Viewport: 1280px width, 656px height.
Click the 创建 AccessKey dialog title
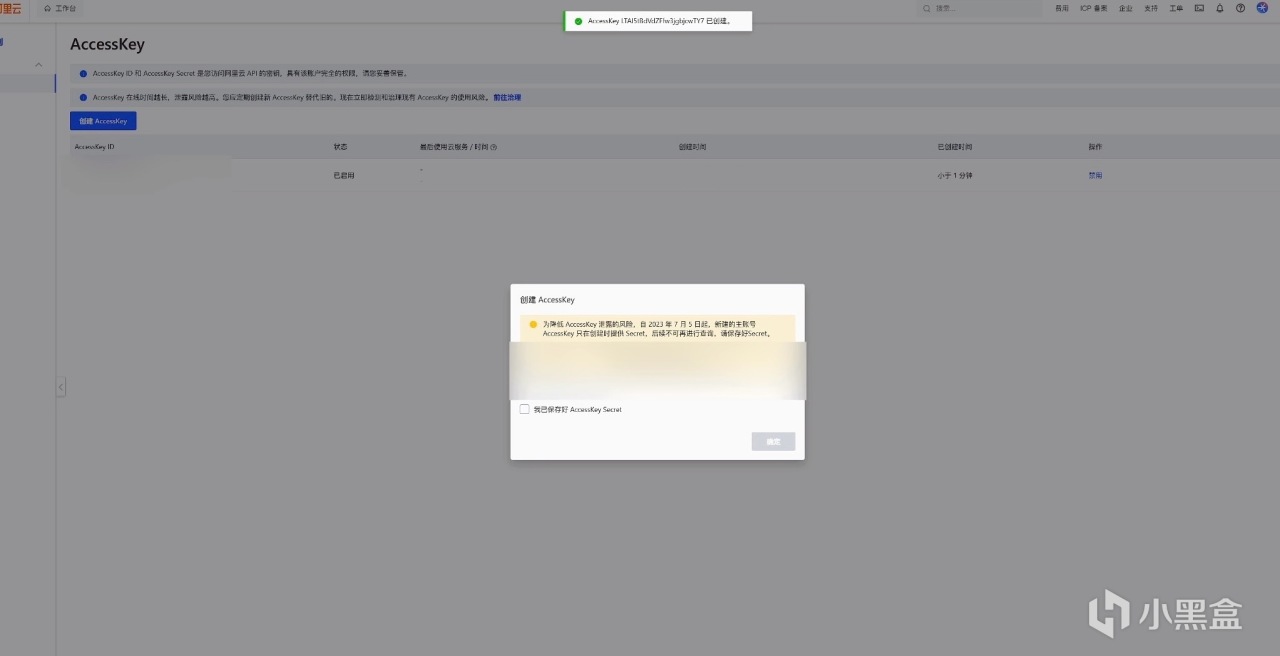coord(547,300)
